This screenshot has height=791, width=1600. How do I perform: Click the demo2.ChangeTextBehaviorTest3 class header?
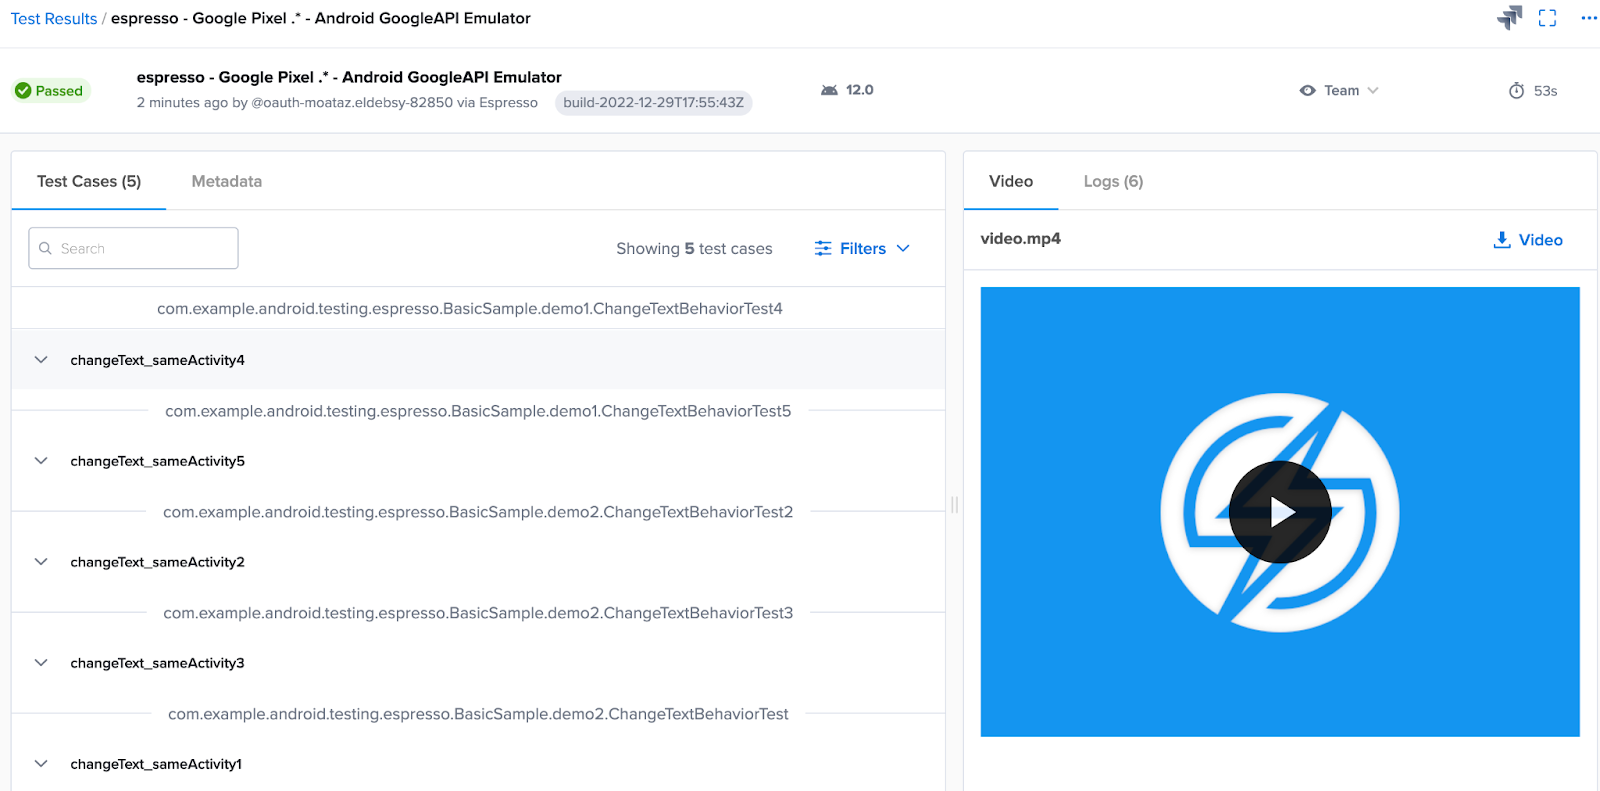tap(478, 613)
